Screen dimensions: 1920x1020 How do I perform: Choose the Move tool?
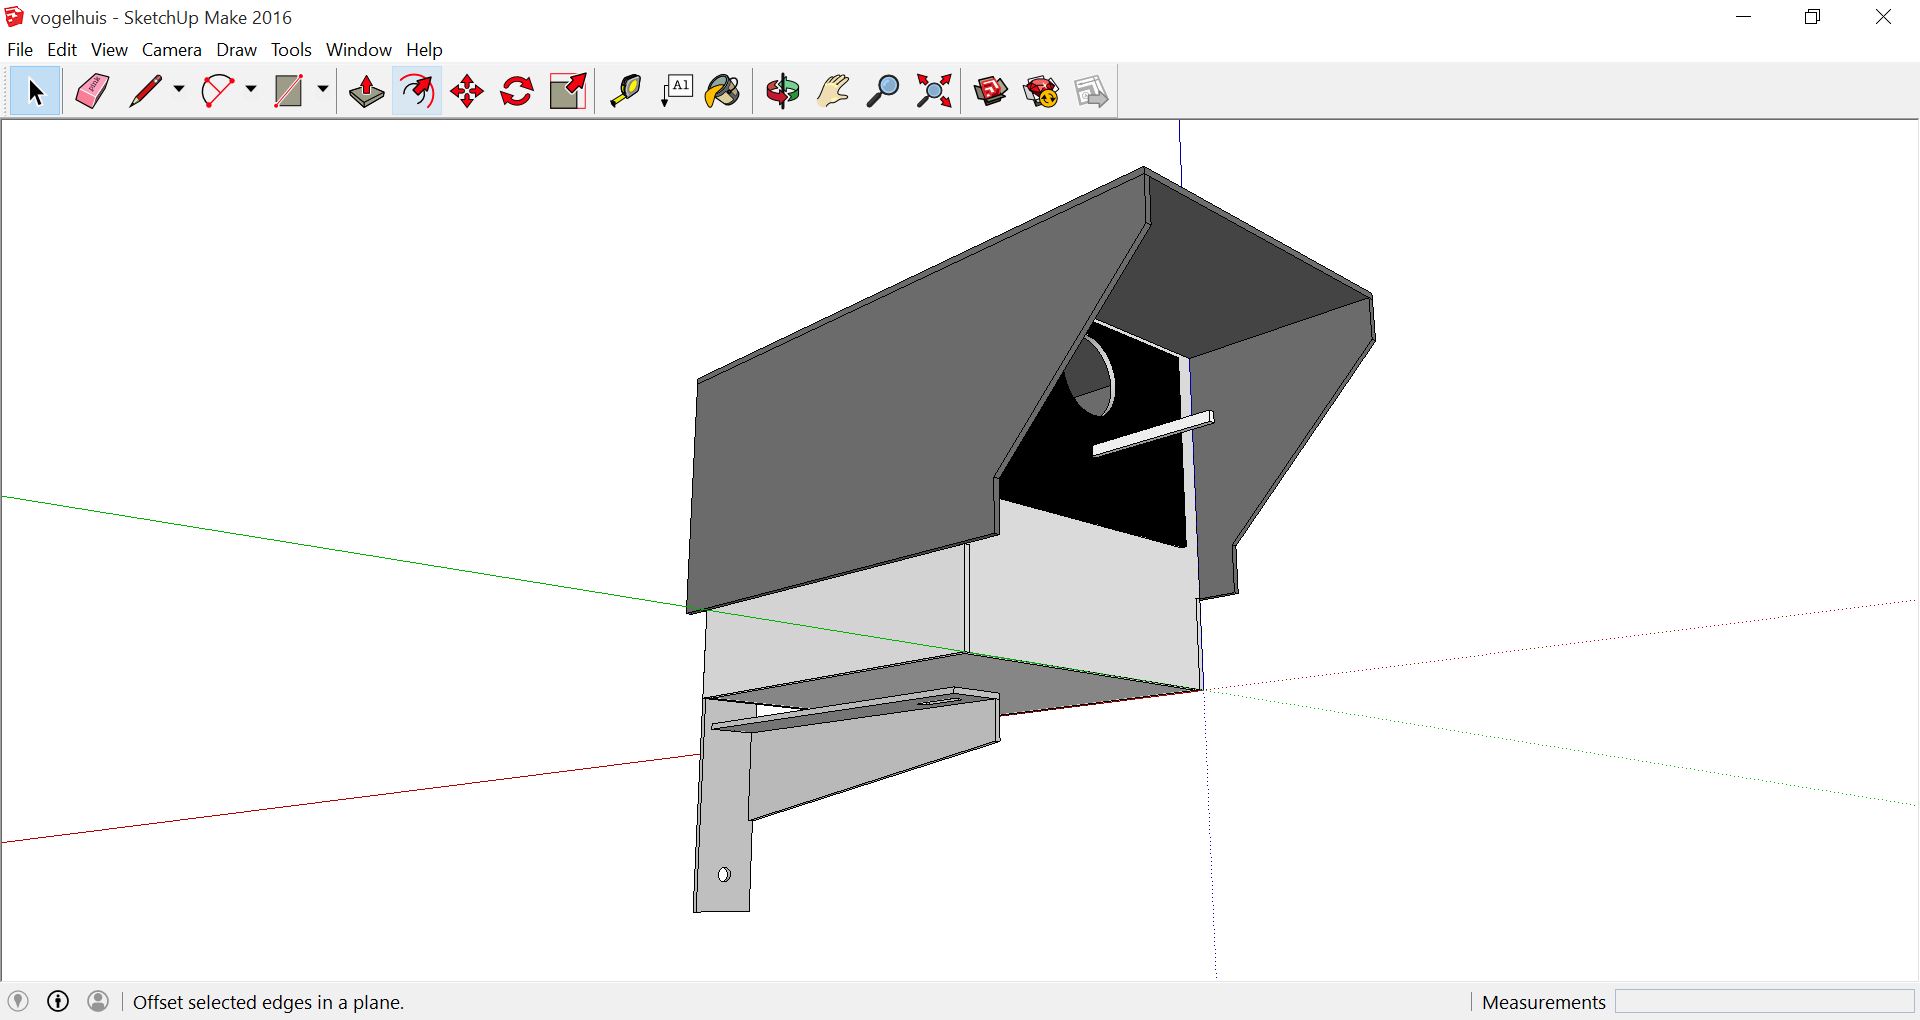coord(467,92)
